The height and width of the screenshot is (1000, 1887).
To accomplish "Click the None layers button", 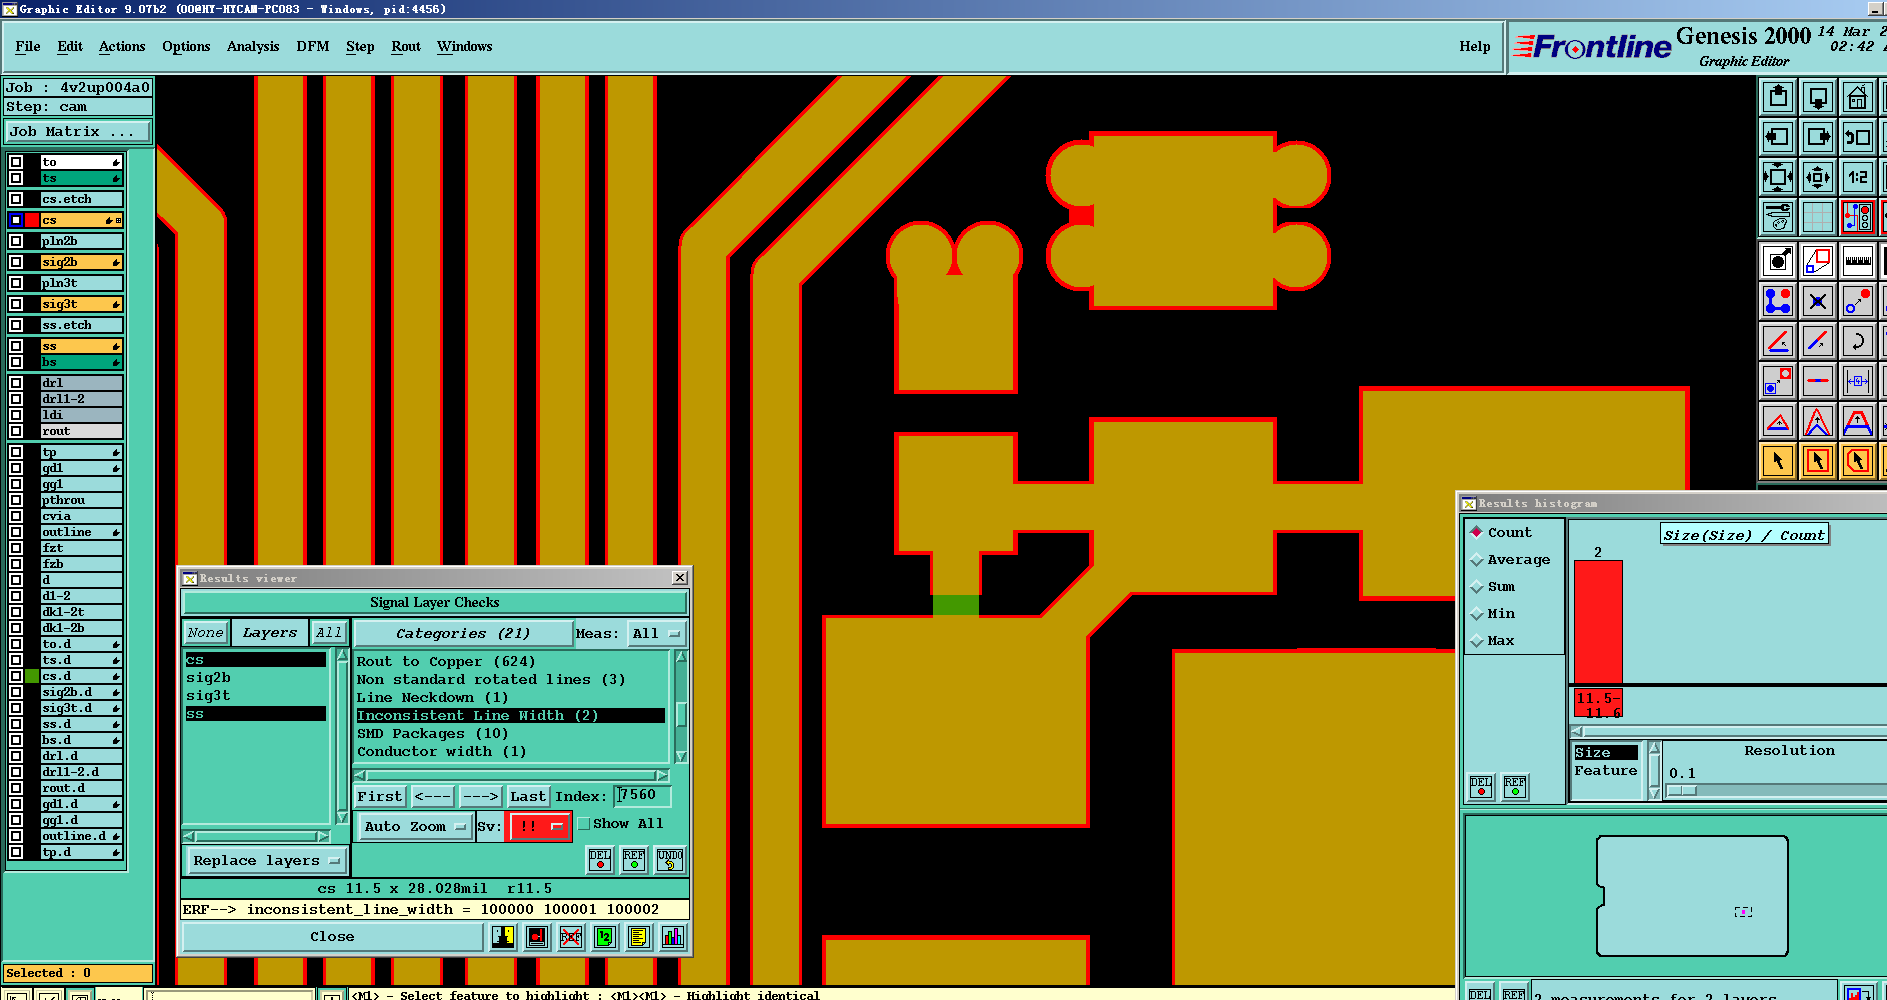I will click(205, 632).
